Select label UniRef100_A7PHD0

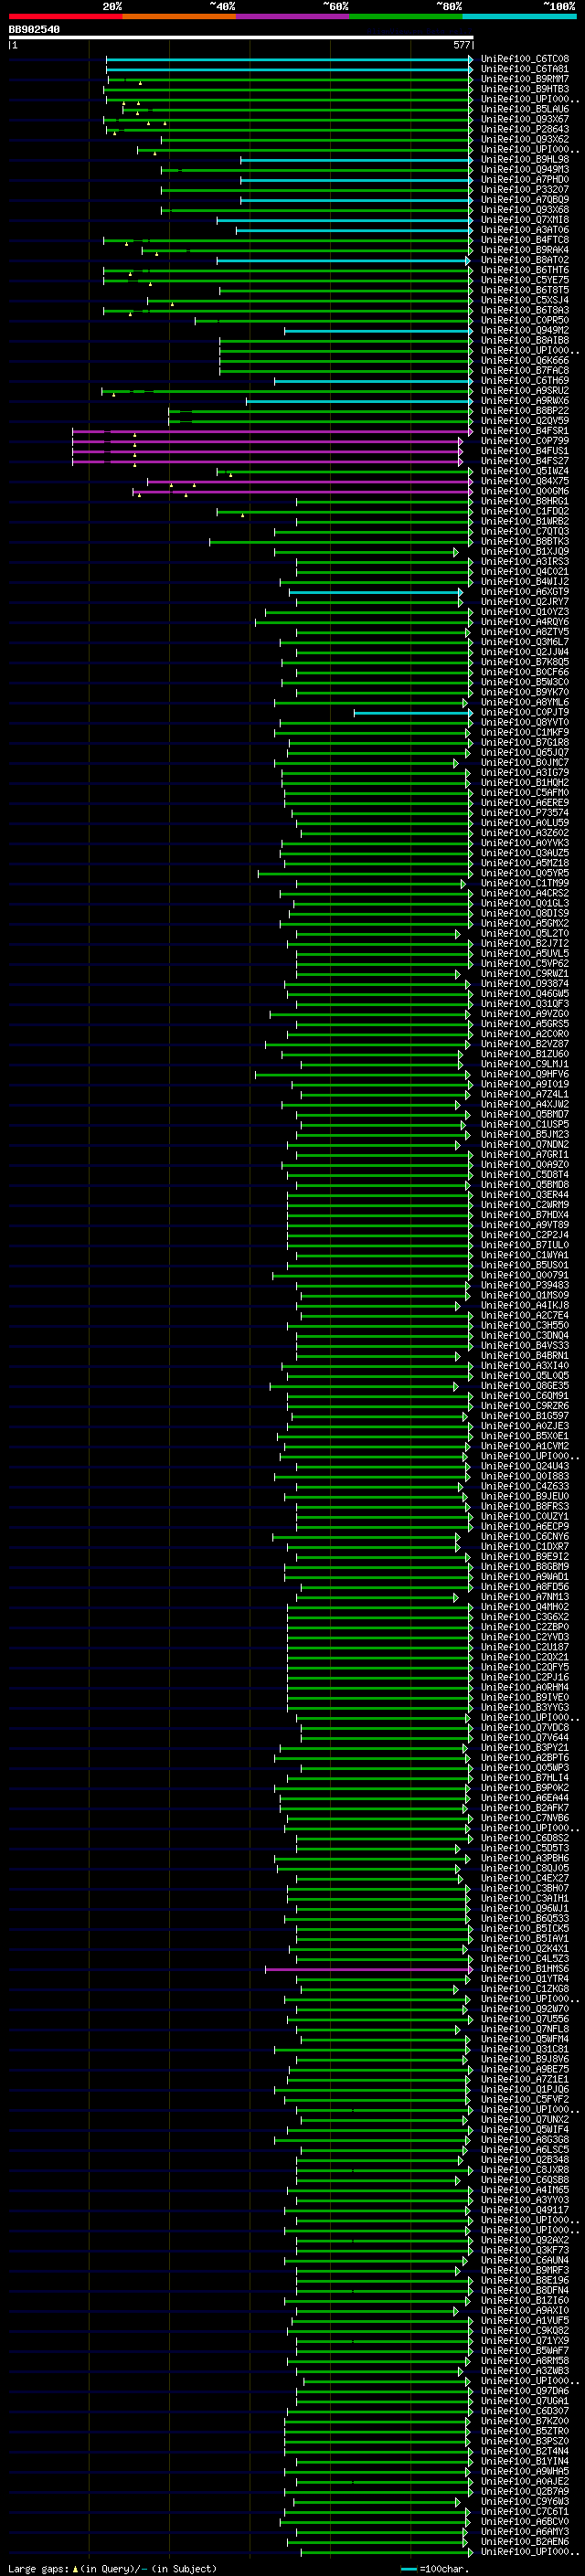click(x=525, y=179)
